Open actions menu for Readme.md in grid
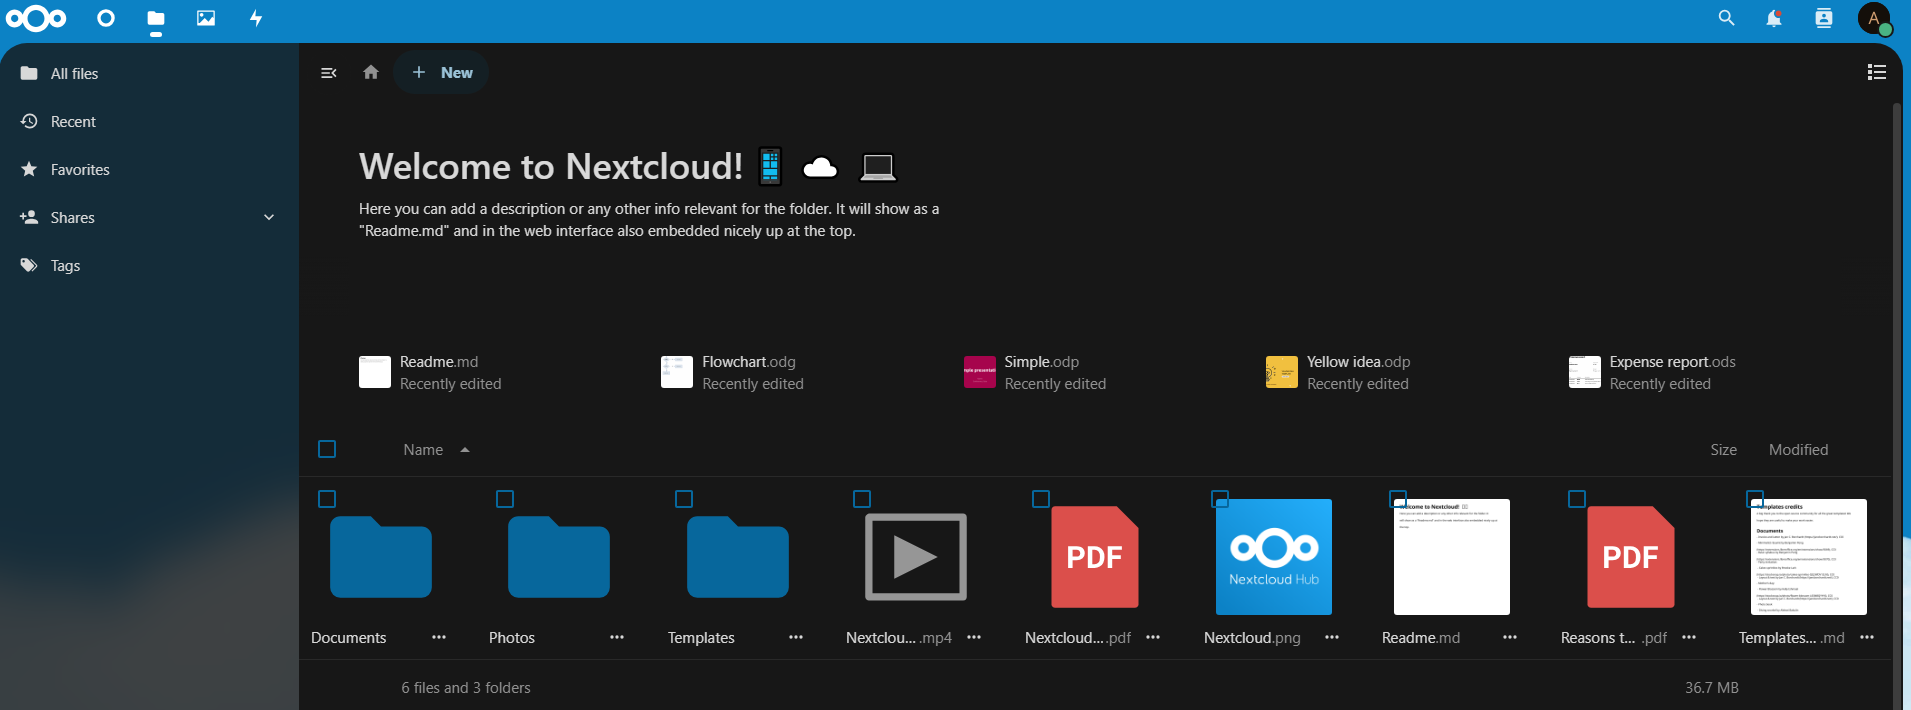The image size is (1911, 710). point(1510,637)
